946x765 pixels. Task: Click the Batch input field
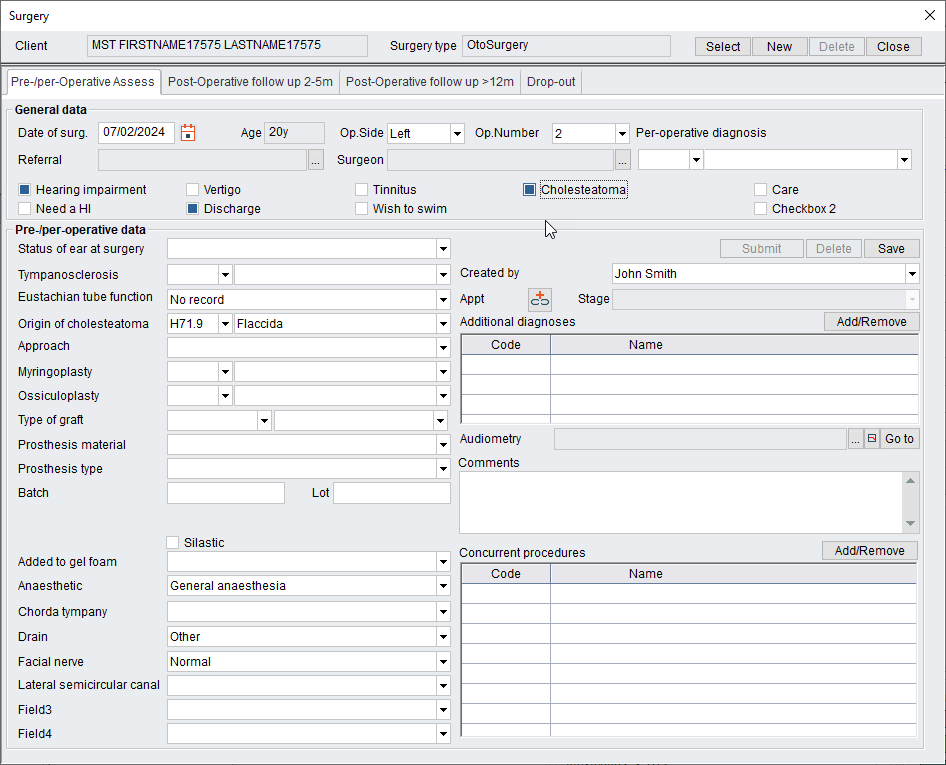point(226,493)
